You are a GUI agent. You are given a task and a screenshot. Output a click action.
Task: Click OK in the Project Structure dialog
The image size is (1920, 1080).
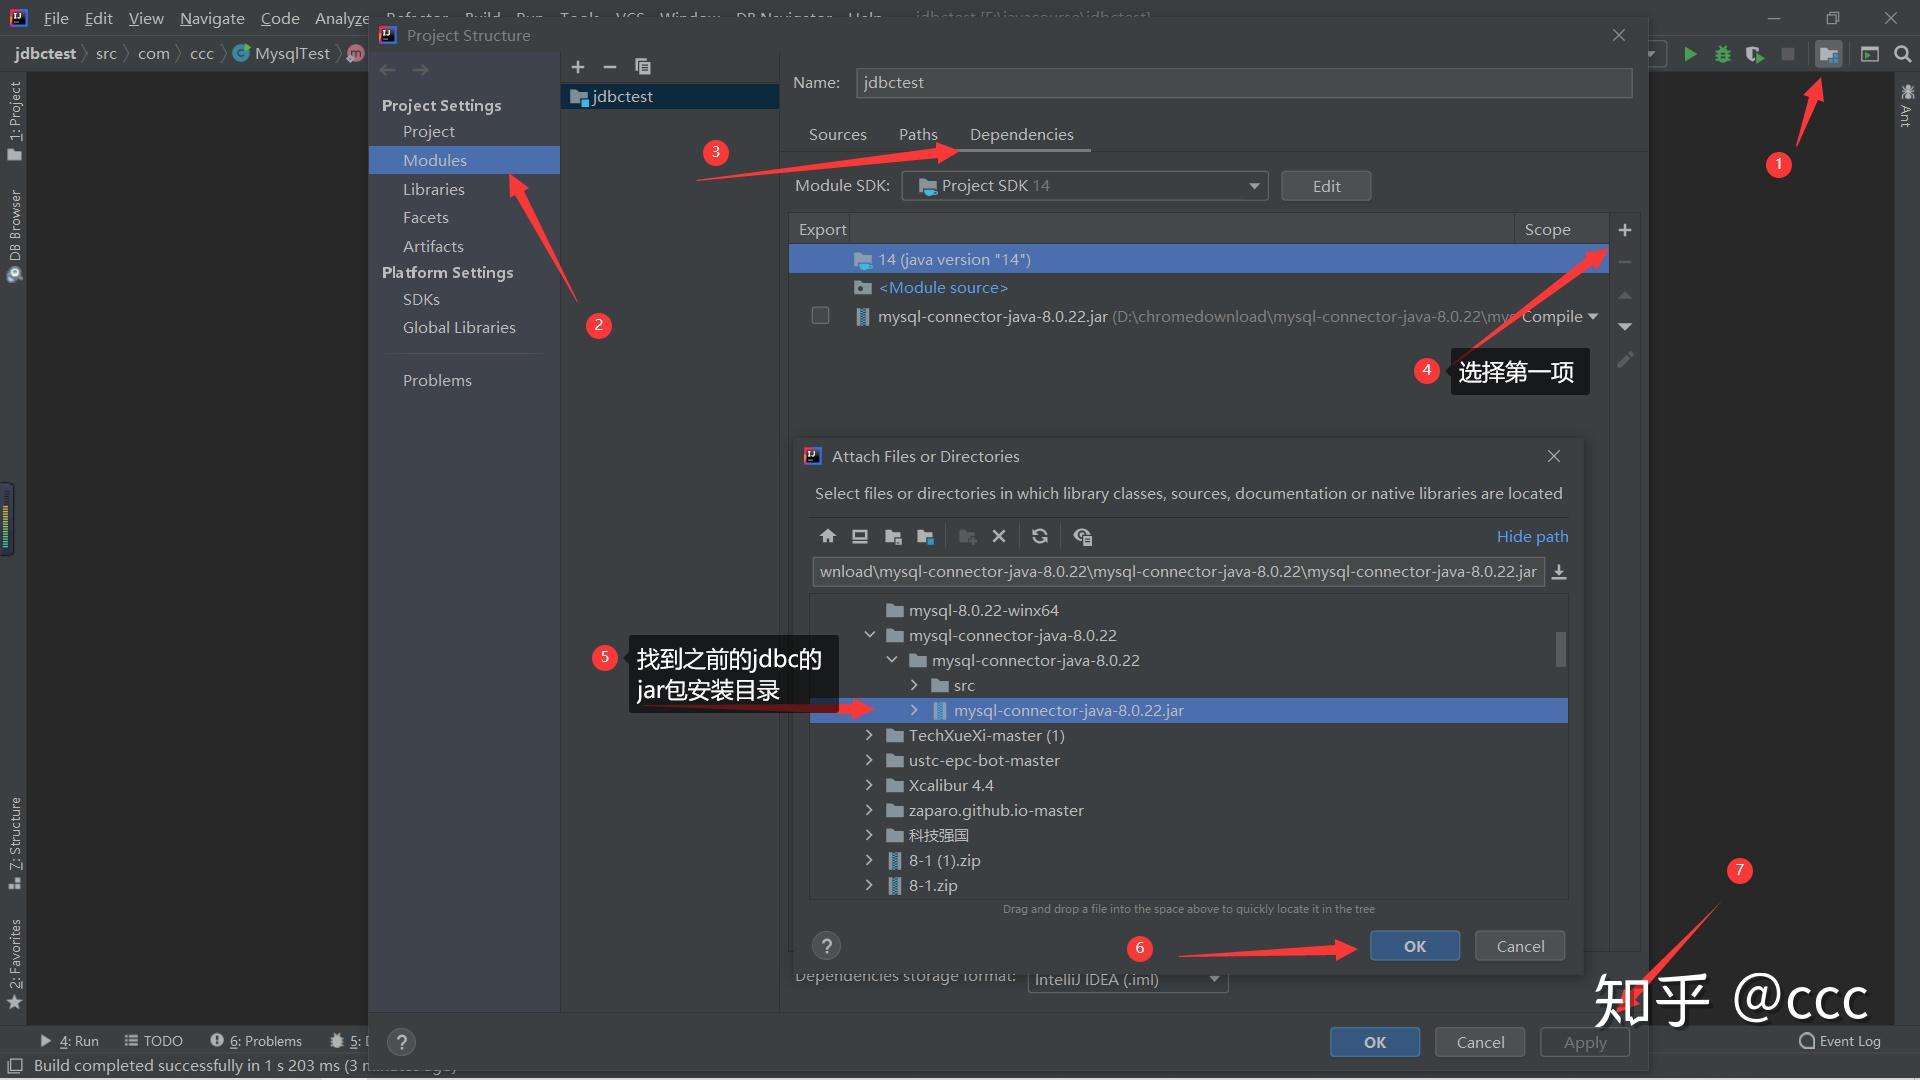coord(1375,1042)
